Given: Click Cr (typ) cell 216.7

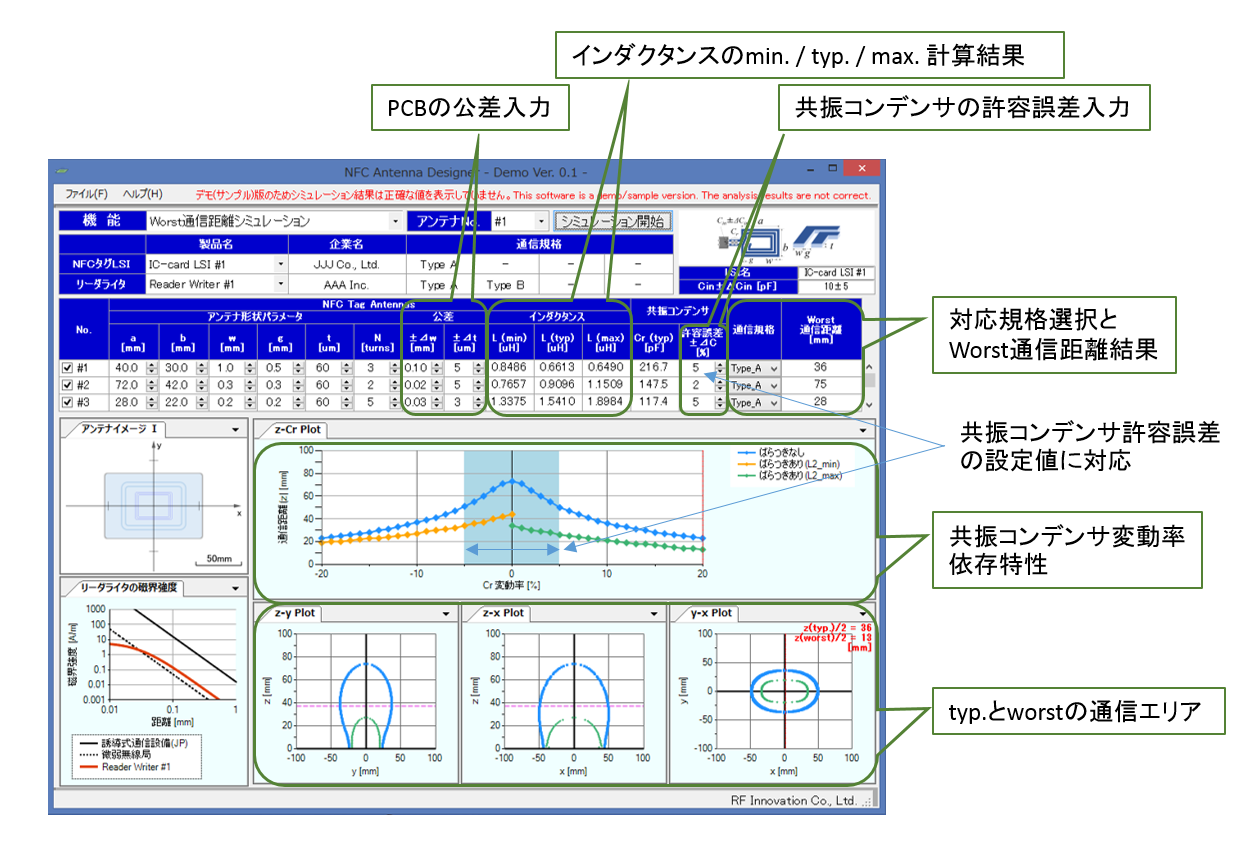Looking at the screenshot, I should [x=655, y=368].
